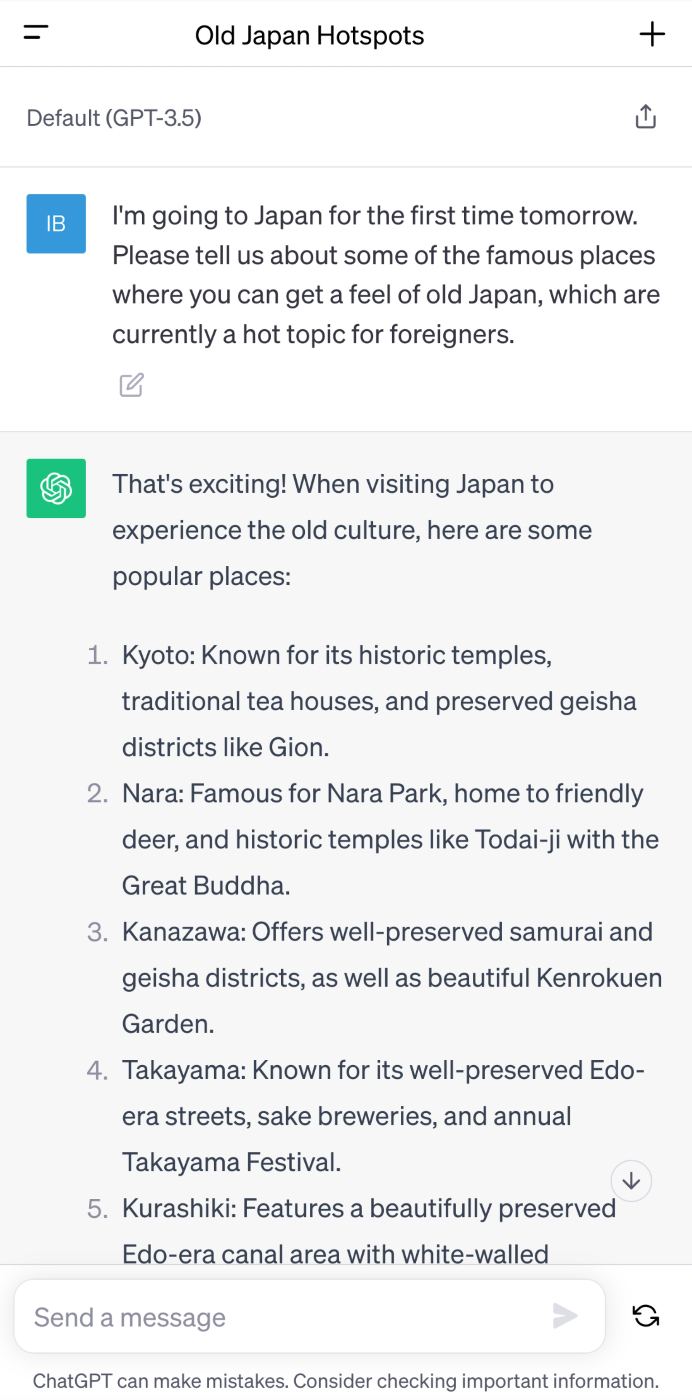692x1400 pixels.
Task: Click the Old Japan Hotspots title
Action: click(x=309, y=36)
